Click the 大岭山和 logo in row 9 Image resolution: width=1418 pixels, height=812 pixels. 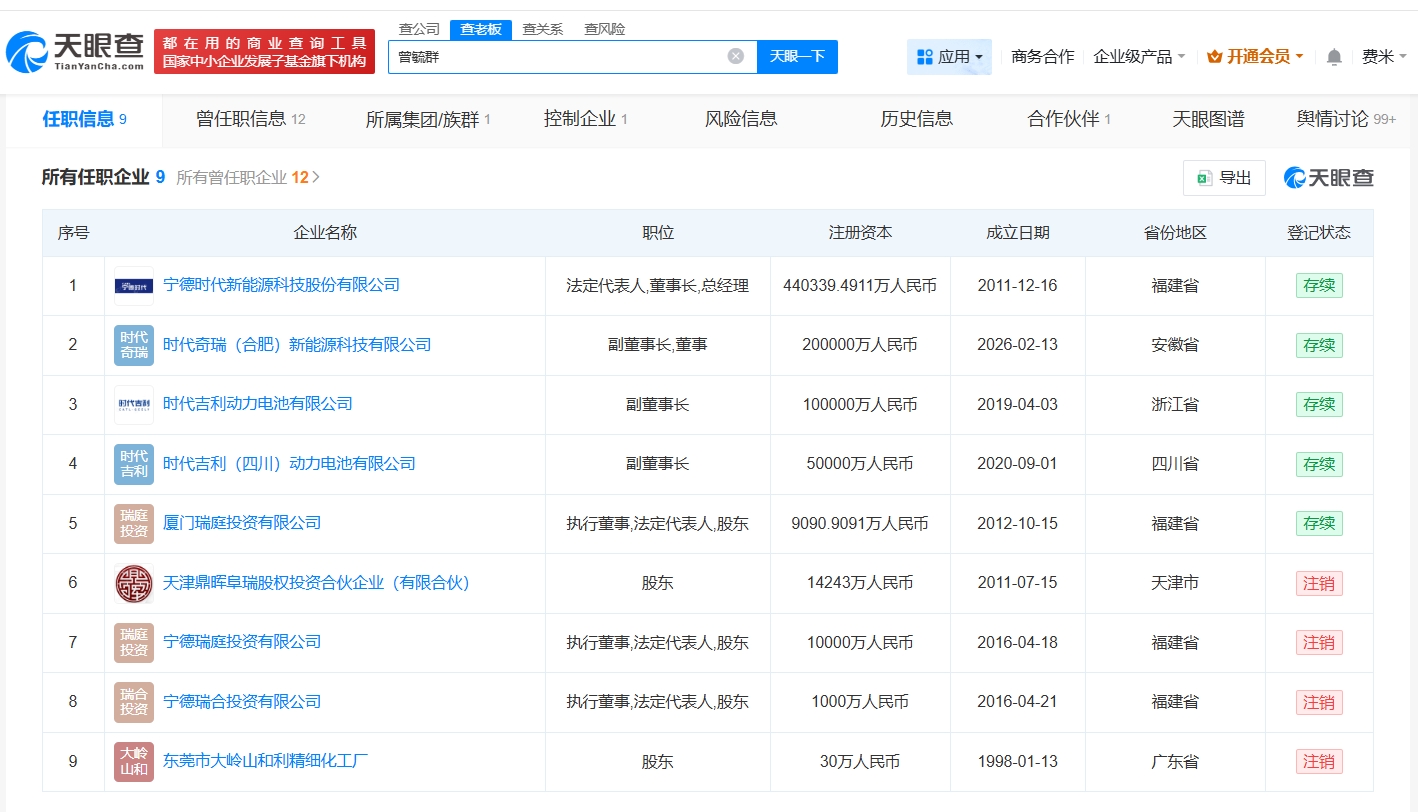tap(134, 761)
